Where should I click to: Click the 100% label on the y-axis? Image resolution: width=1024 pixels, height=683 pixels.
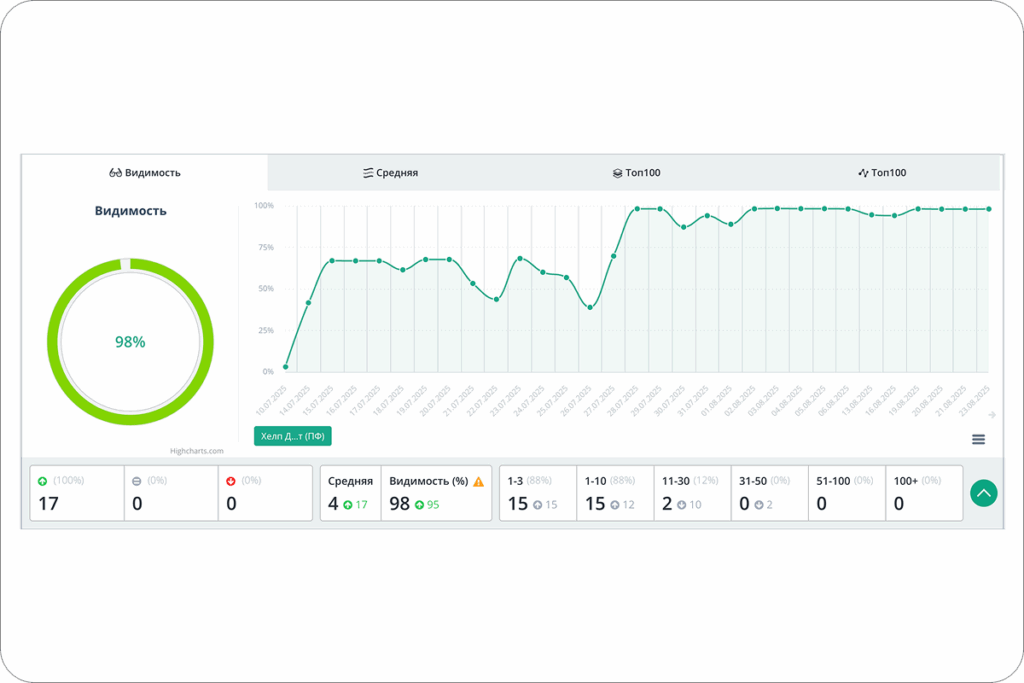(x=264, y=206)
